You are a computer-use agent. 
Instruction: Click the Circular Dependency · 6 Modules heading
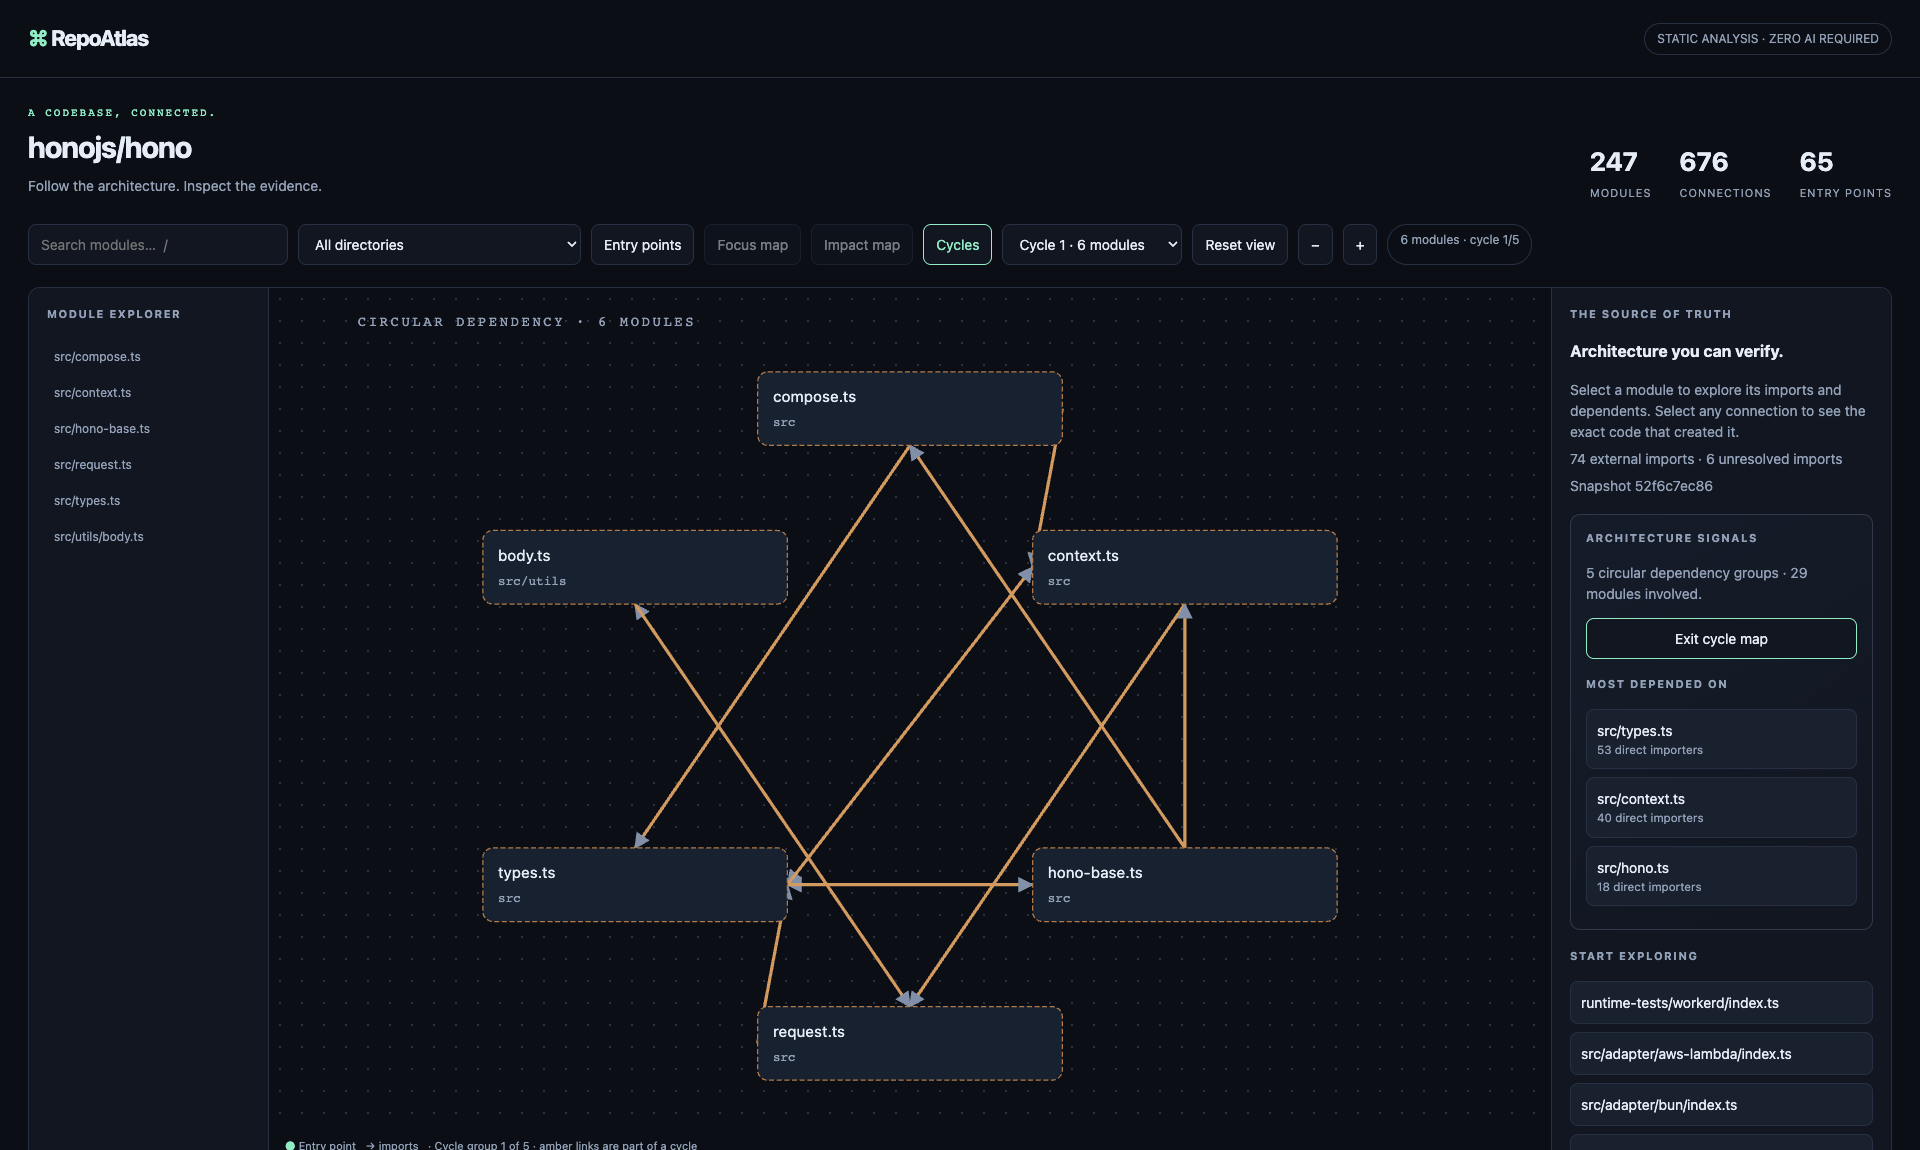[x=526, y=322]
